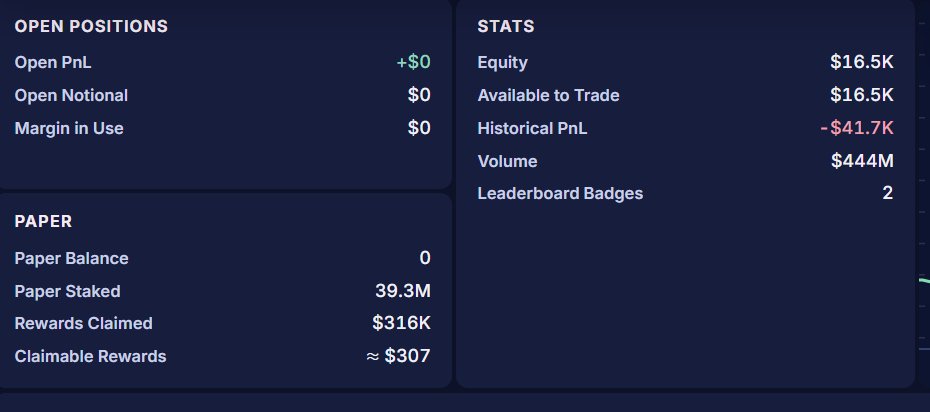Select the Paper Balance value 0

click(425, 258)
